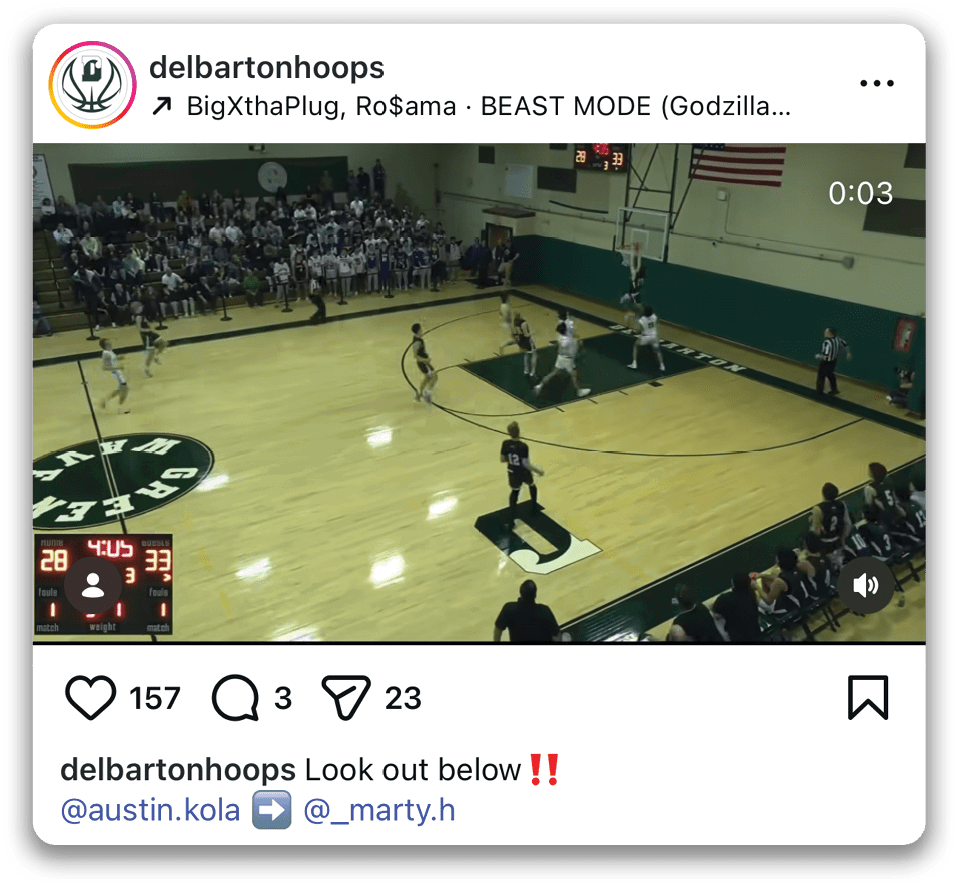The width and height of the screenshot is (959, 887).
Task: Open the delbartonhoops profile picture story
Action: [92, 84]
